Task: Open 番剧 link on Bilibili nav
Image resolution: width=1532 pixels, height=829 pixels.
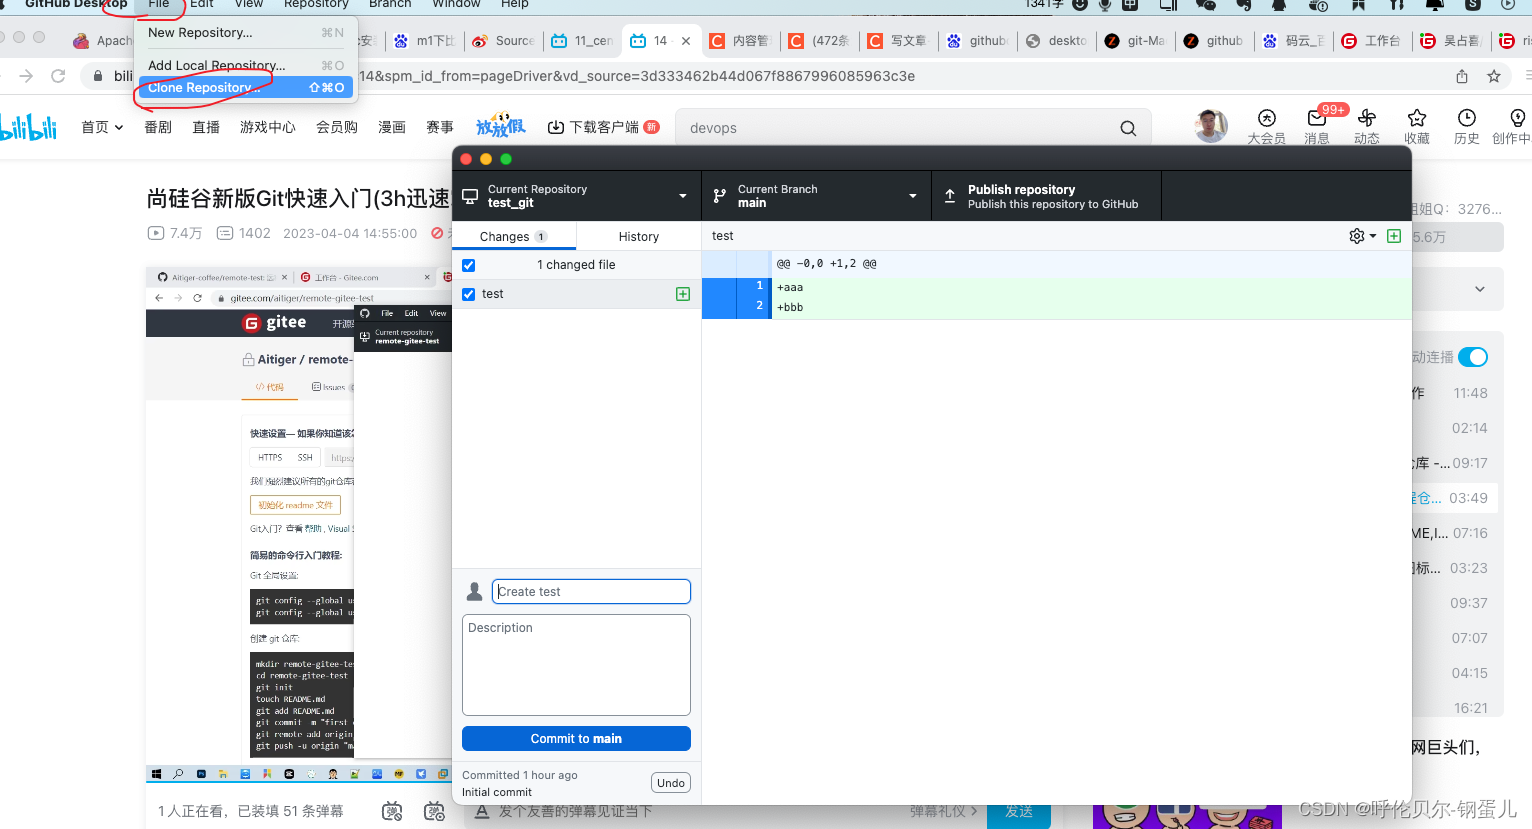Action: click(x=158, y=127)
